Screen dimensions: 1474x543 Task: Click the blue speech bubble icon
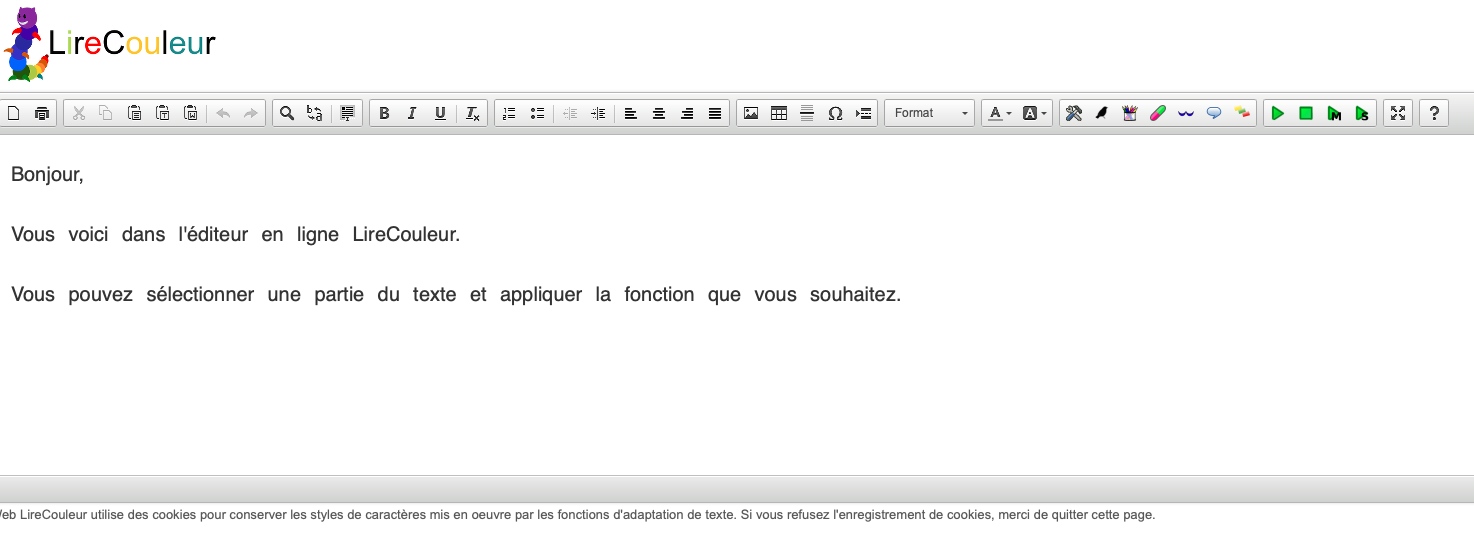(x=1214, y=114)
